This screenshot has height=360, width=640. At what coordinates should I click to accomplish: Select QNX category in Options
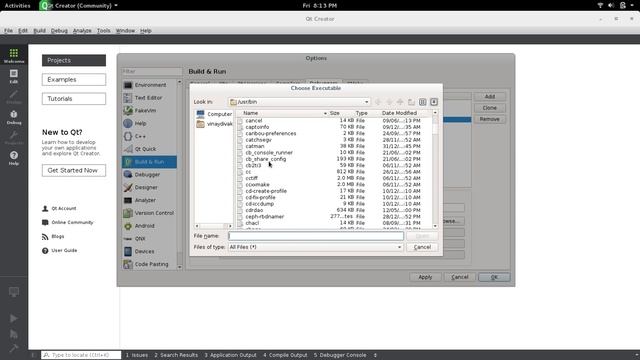click(149, 238)
